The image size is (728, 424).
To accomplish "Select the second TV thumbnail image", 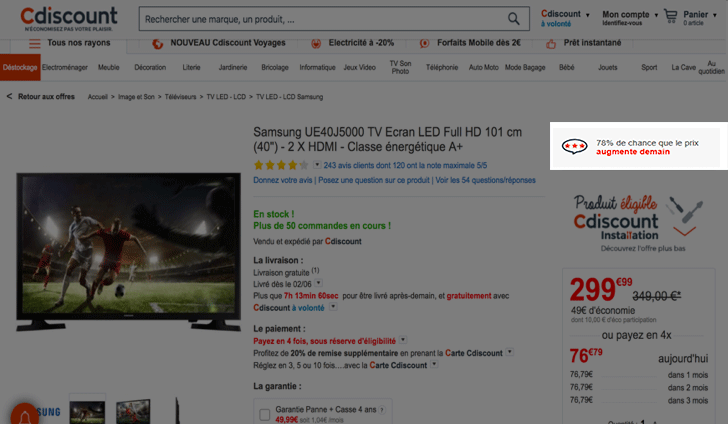I will pos(133,411).
